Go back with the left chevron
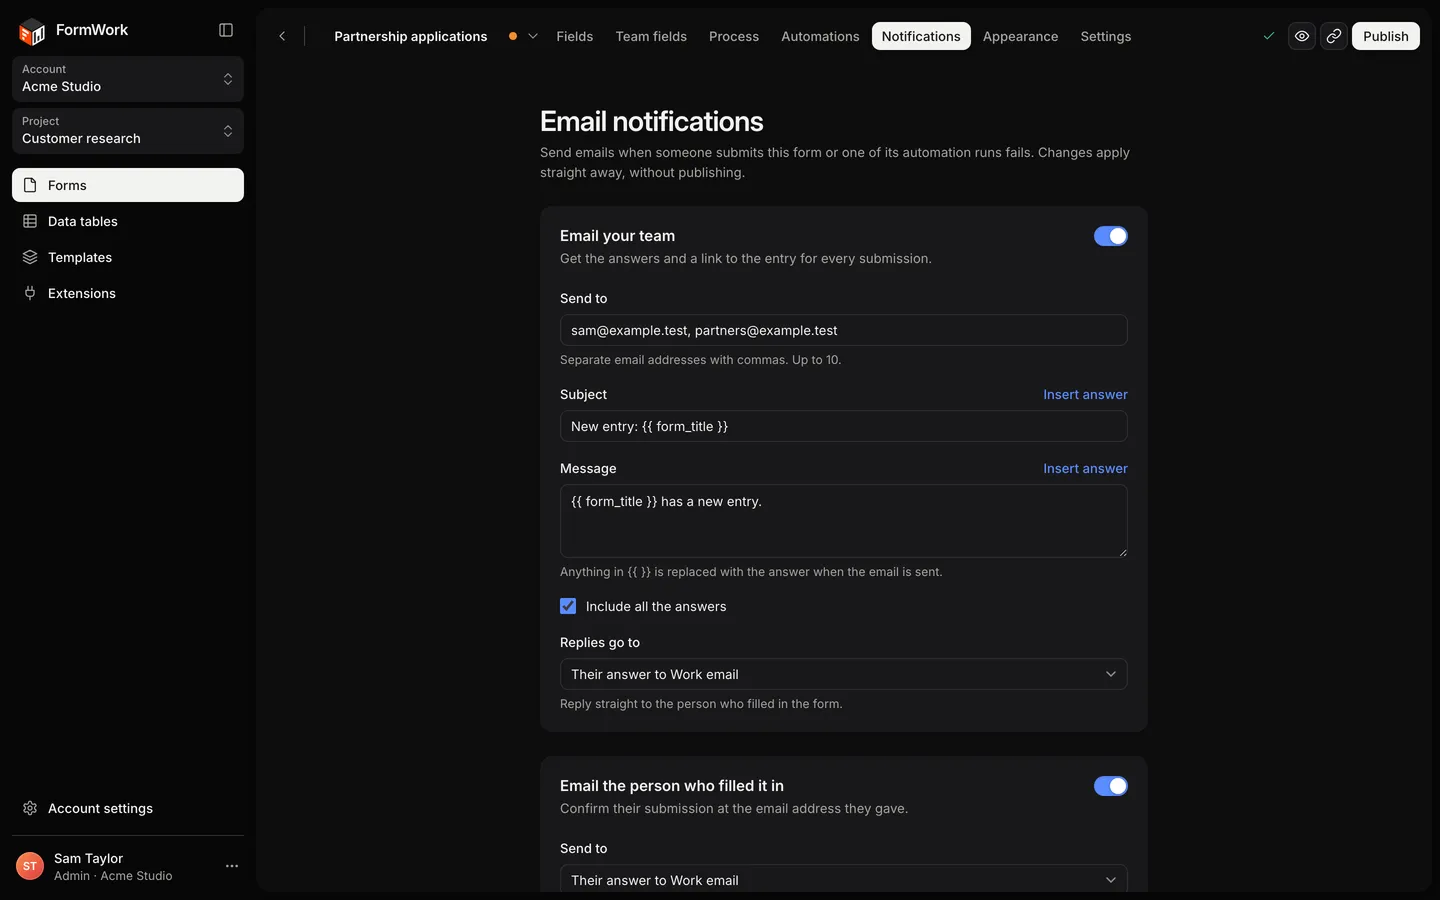Image resolution: width=1440 pixels, height=900 pixels. tap(282, 36)
